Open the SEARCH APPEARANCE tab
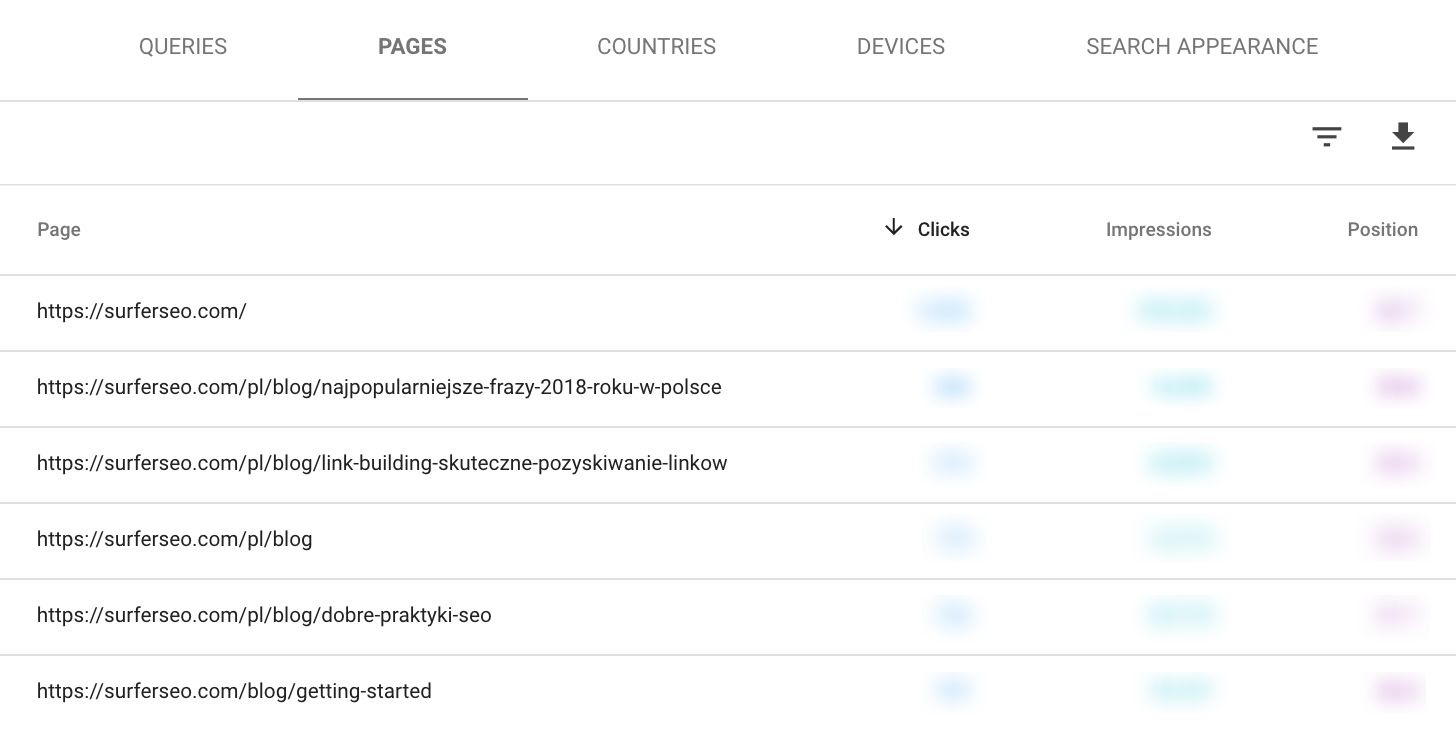 click(1203, 46)
